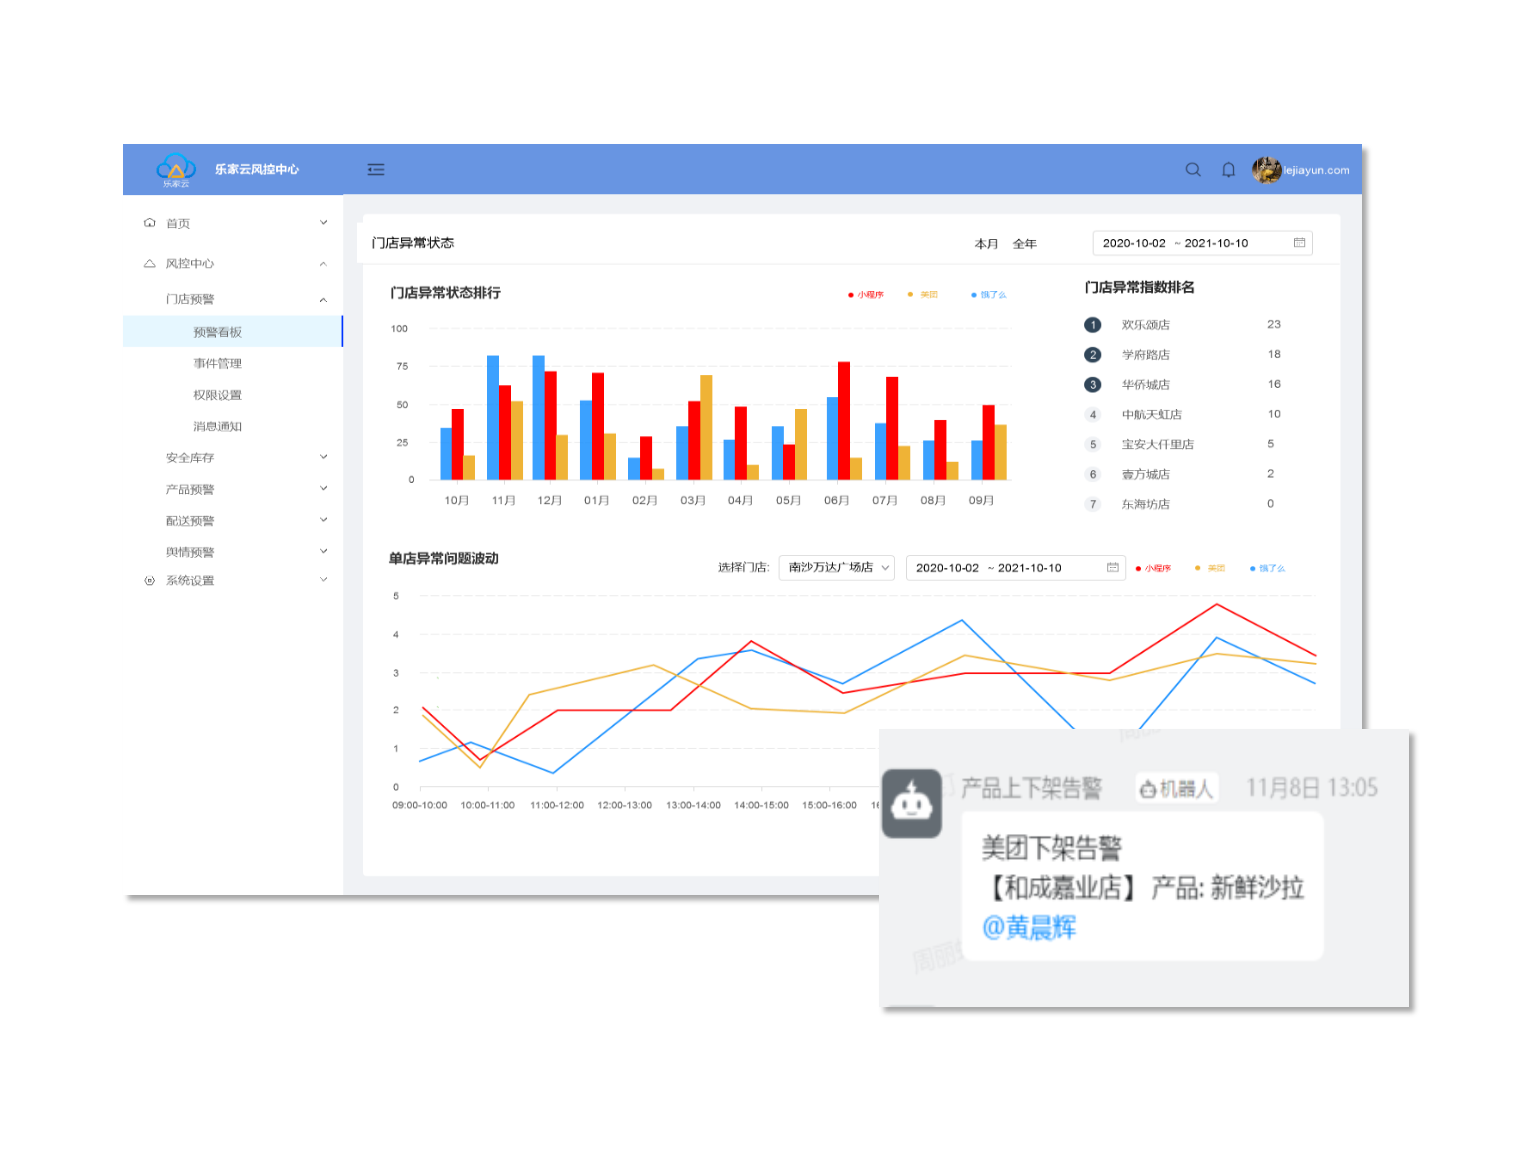Select 权限设置 in the sidebar
Image resolution: width=1532 pixels, height=1150 pixels.
tap(217, 395)
